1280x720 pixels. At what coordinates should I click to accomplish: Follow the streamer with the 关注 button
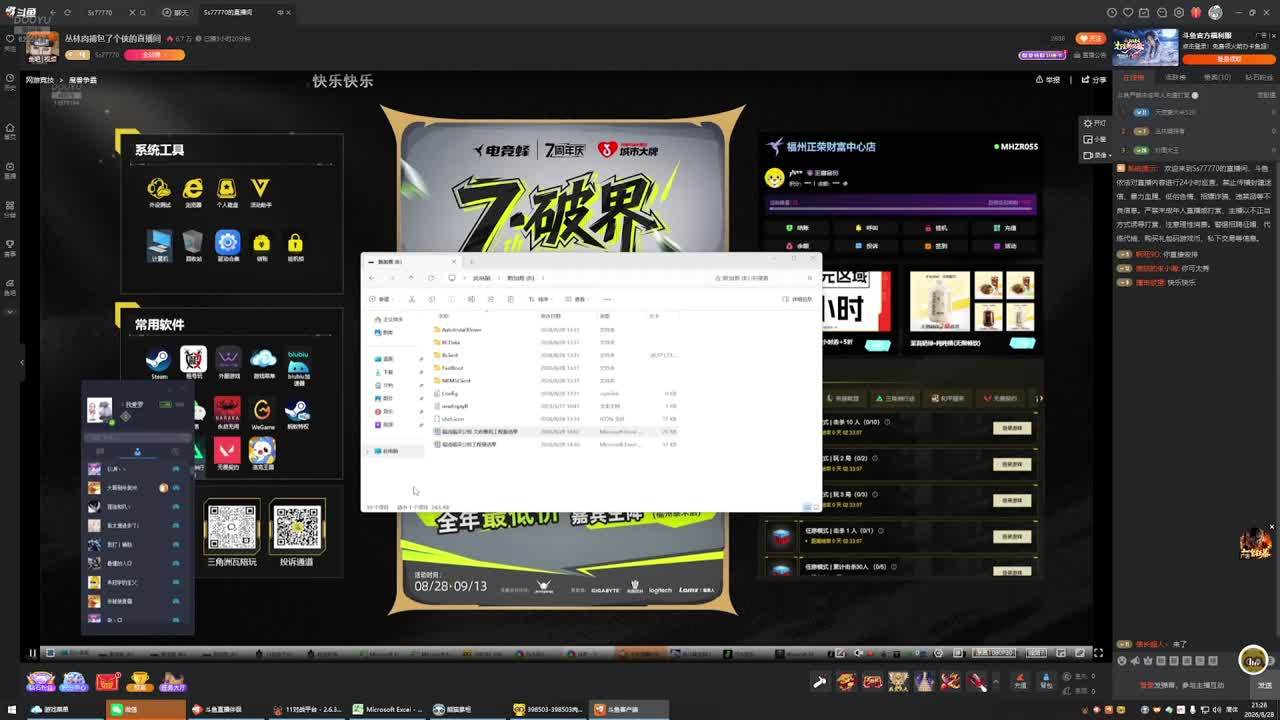[1091, 38]
